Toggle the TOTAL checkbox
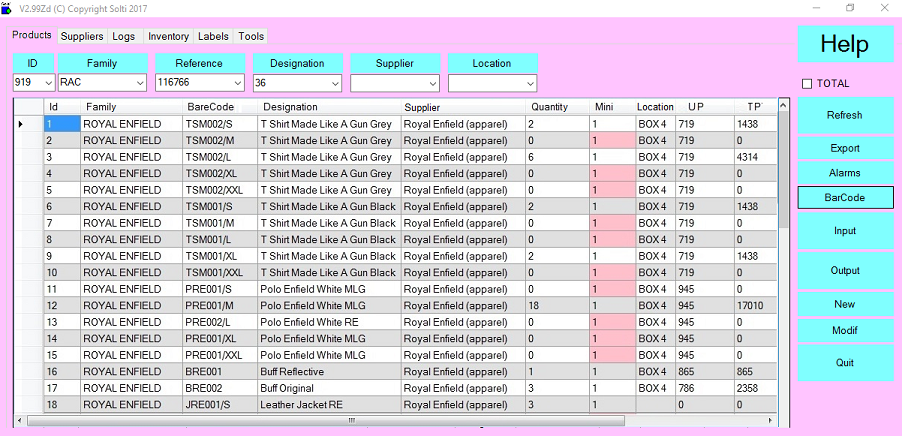Screen dimensions: 902x436 pyautogui.click(x=807, y=84)
